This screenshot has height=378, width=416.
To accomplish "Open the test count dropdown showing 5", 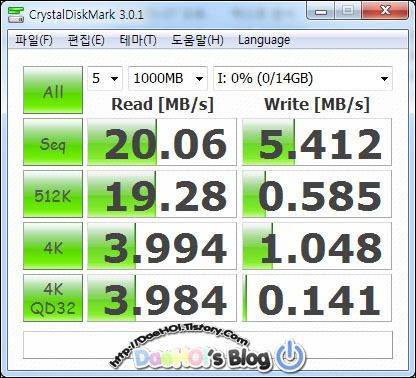I will click(105, 78).
